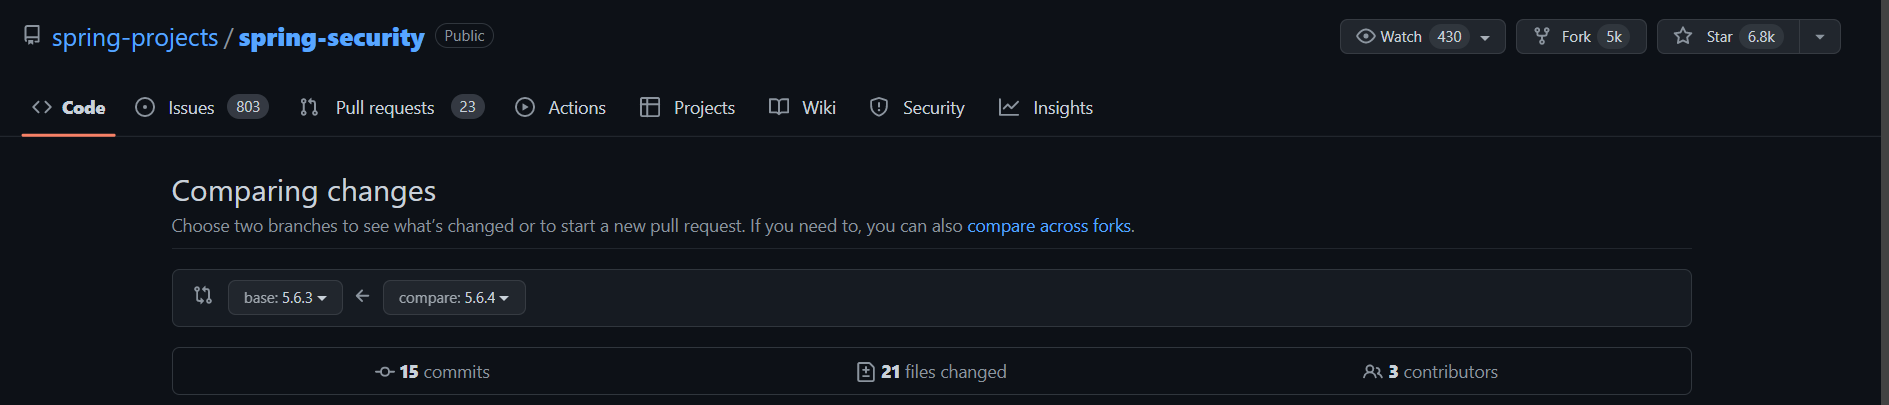Expand the dropdown arrow next to Star

tap(1820, 37)
